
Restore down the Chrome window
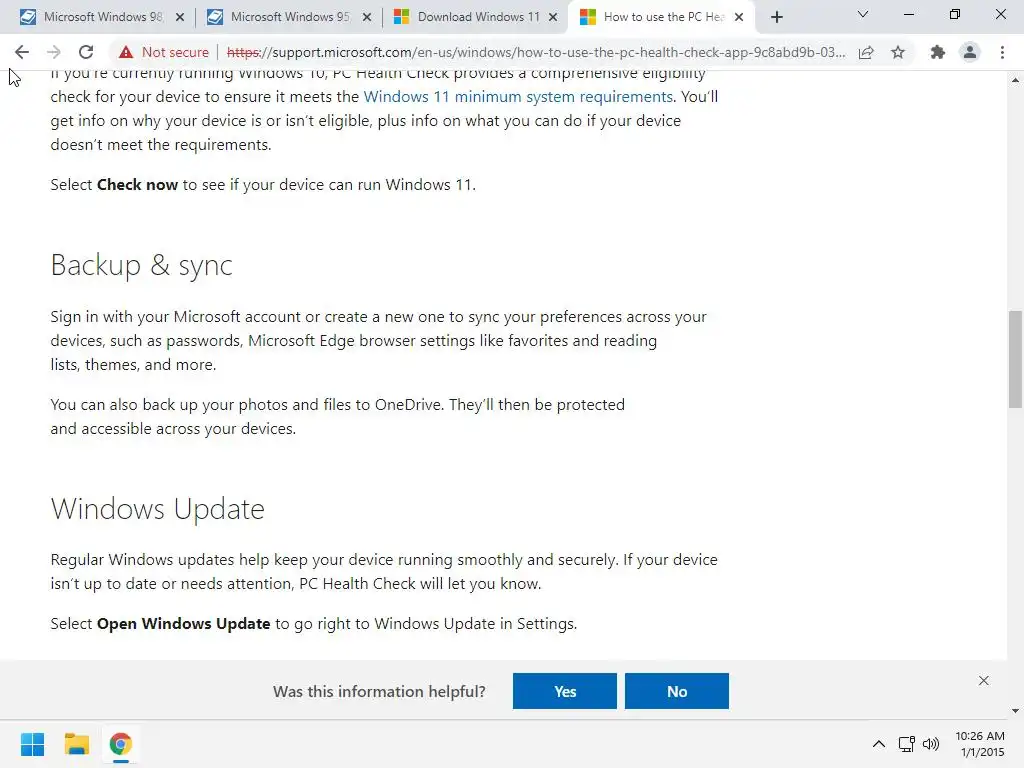955,14
